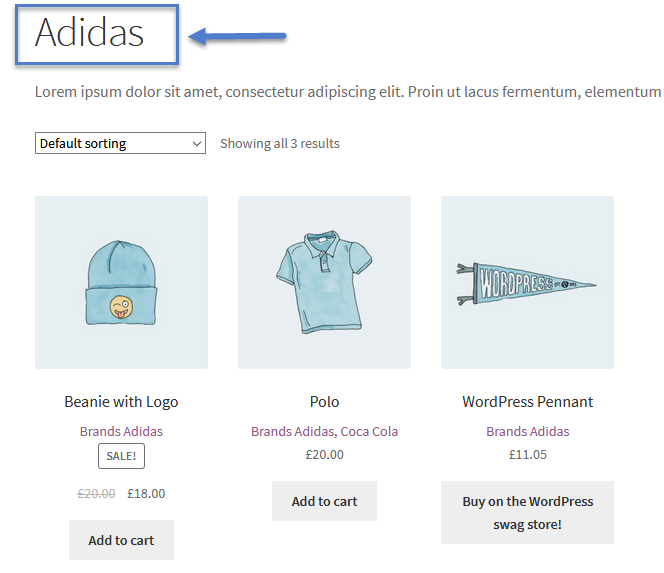Viewport: 664px width, 573px height.
Task: Click the Adidas page heading
Action: [89, 32]
